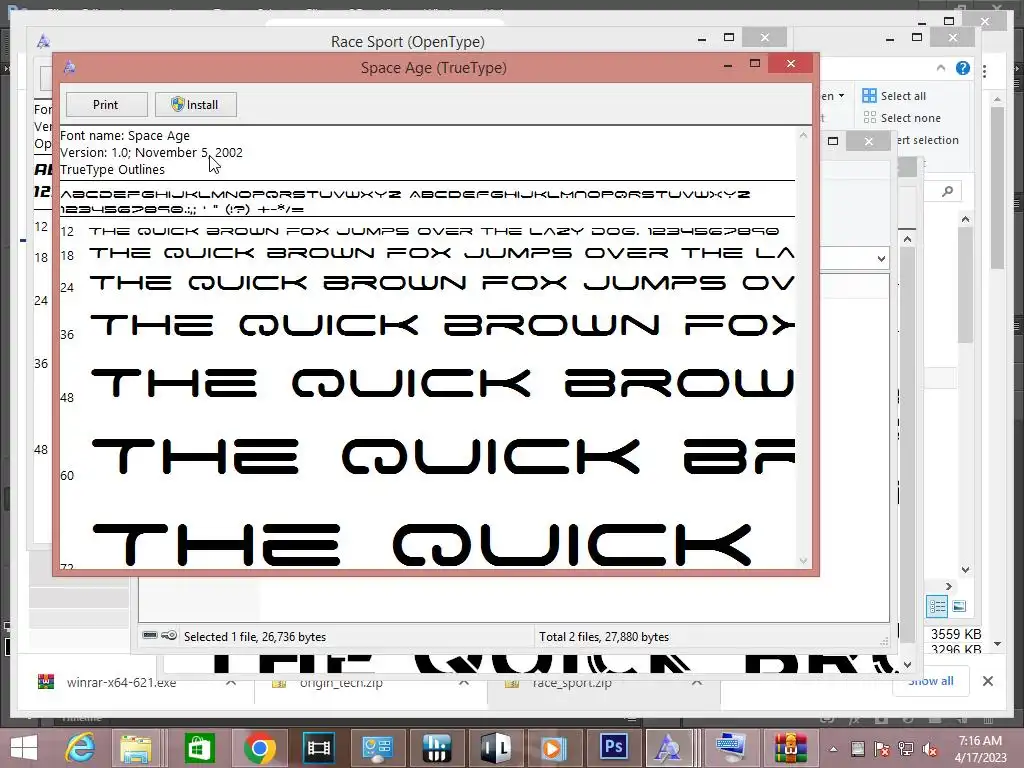Open Explorer help question mark icon
The width and height of the screenshot is (1024, 768).
point(963,68)
